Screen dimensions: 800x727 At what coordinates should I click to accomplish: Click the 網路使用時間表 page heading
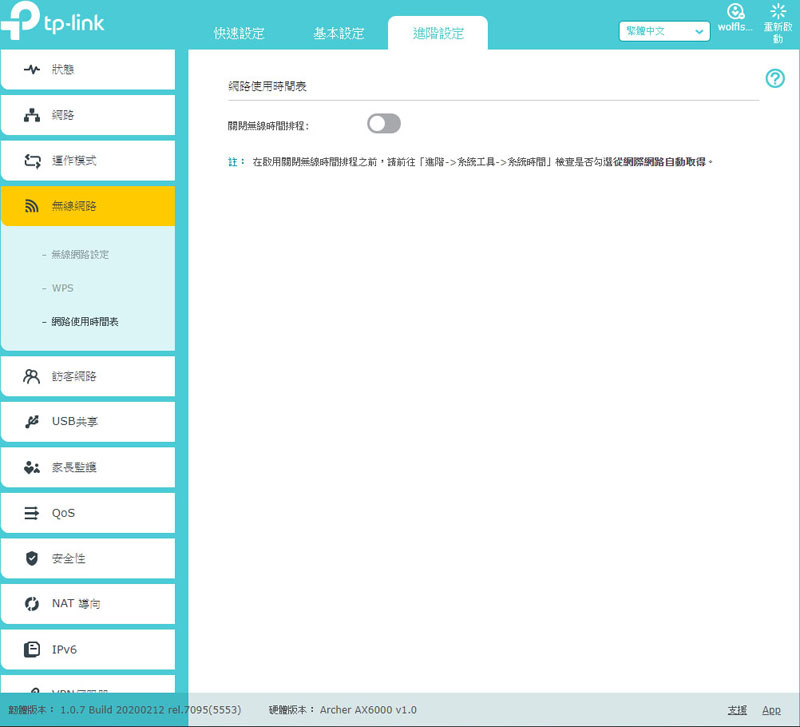point(267,86)
